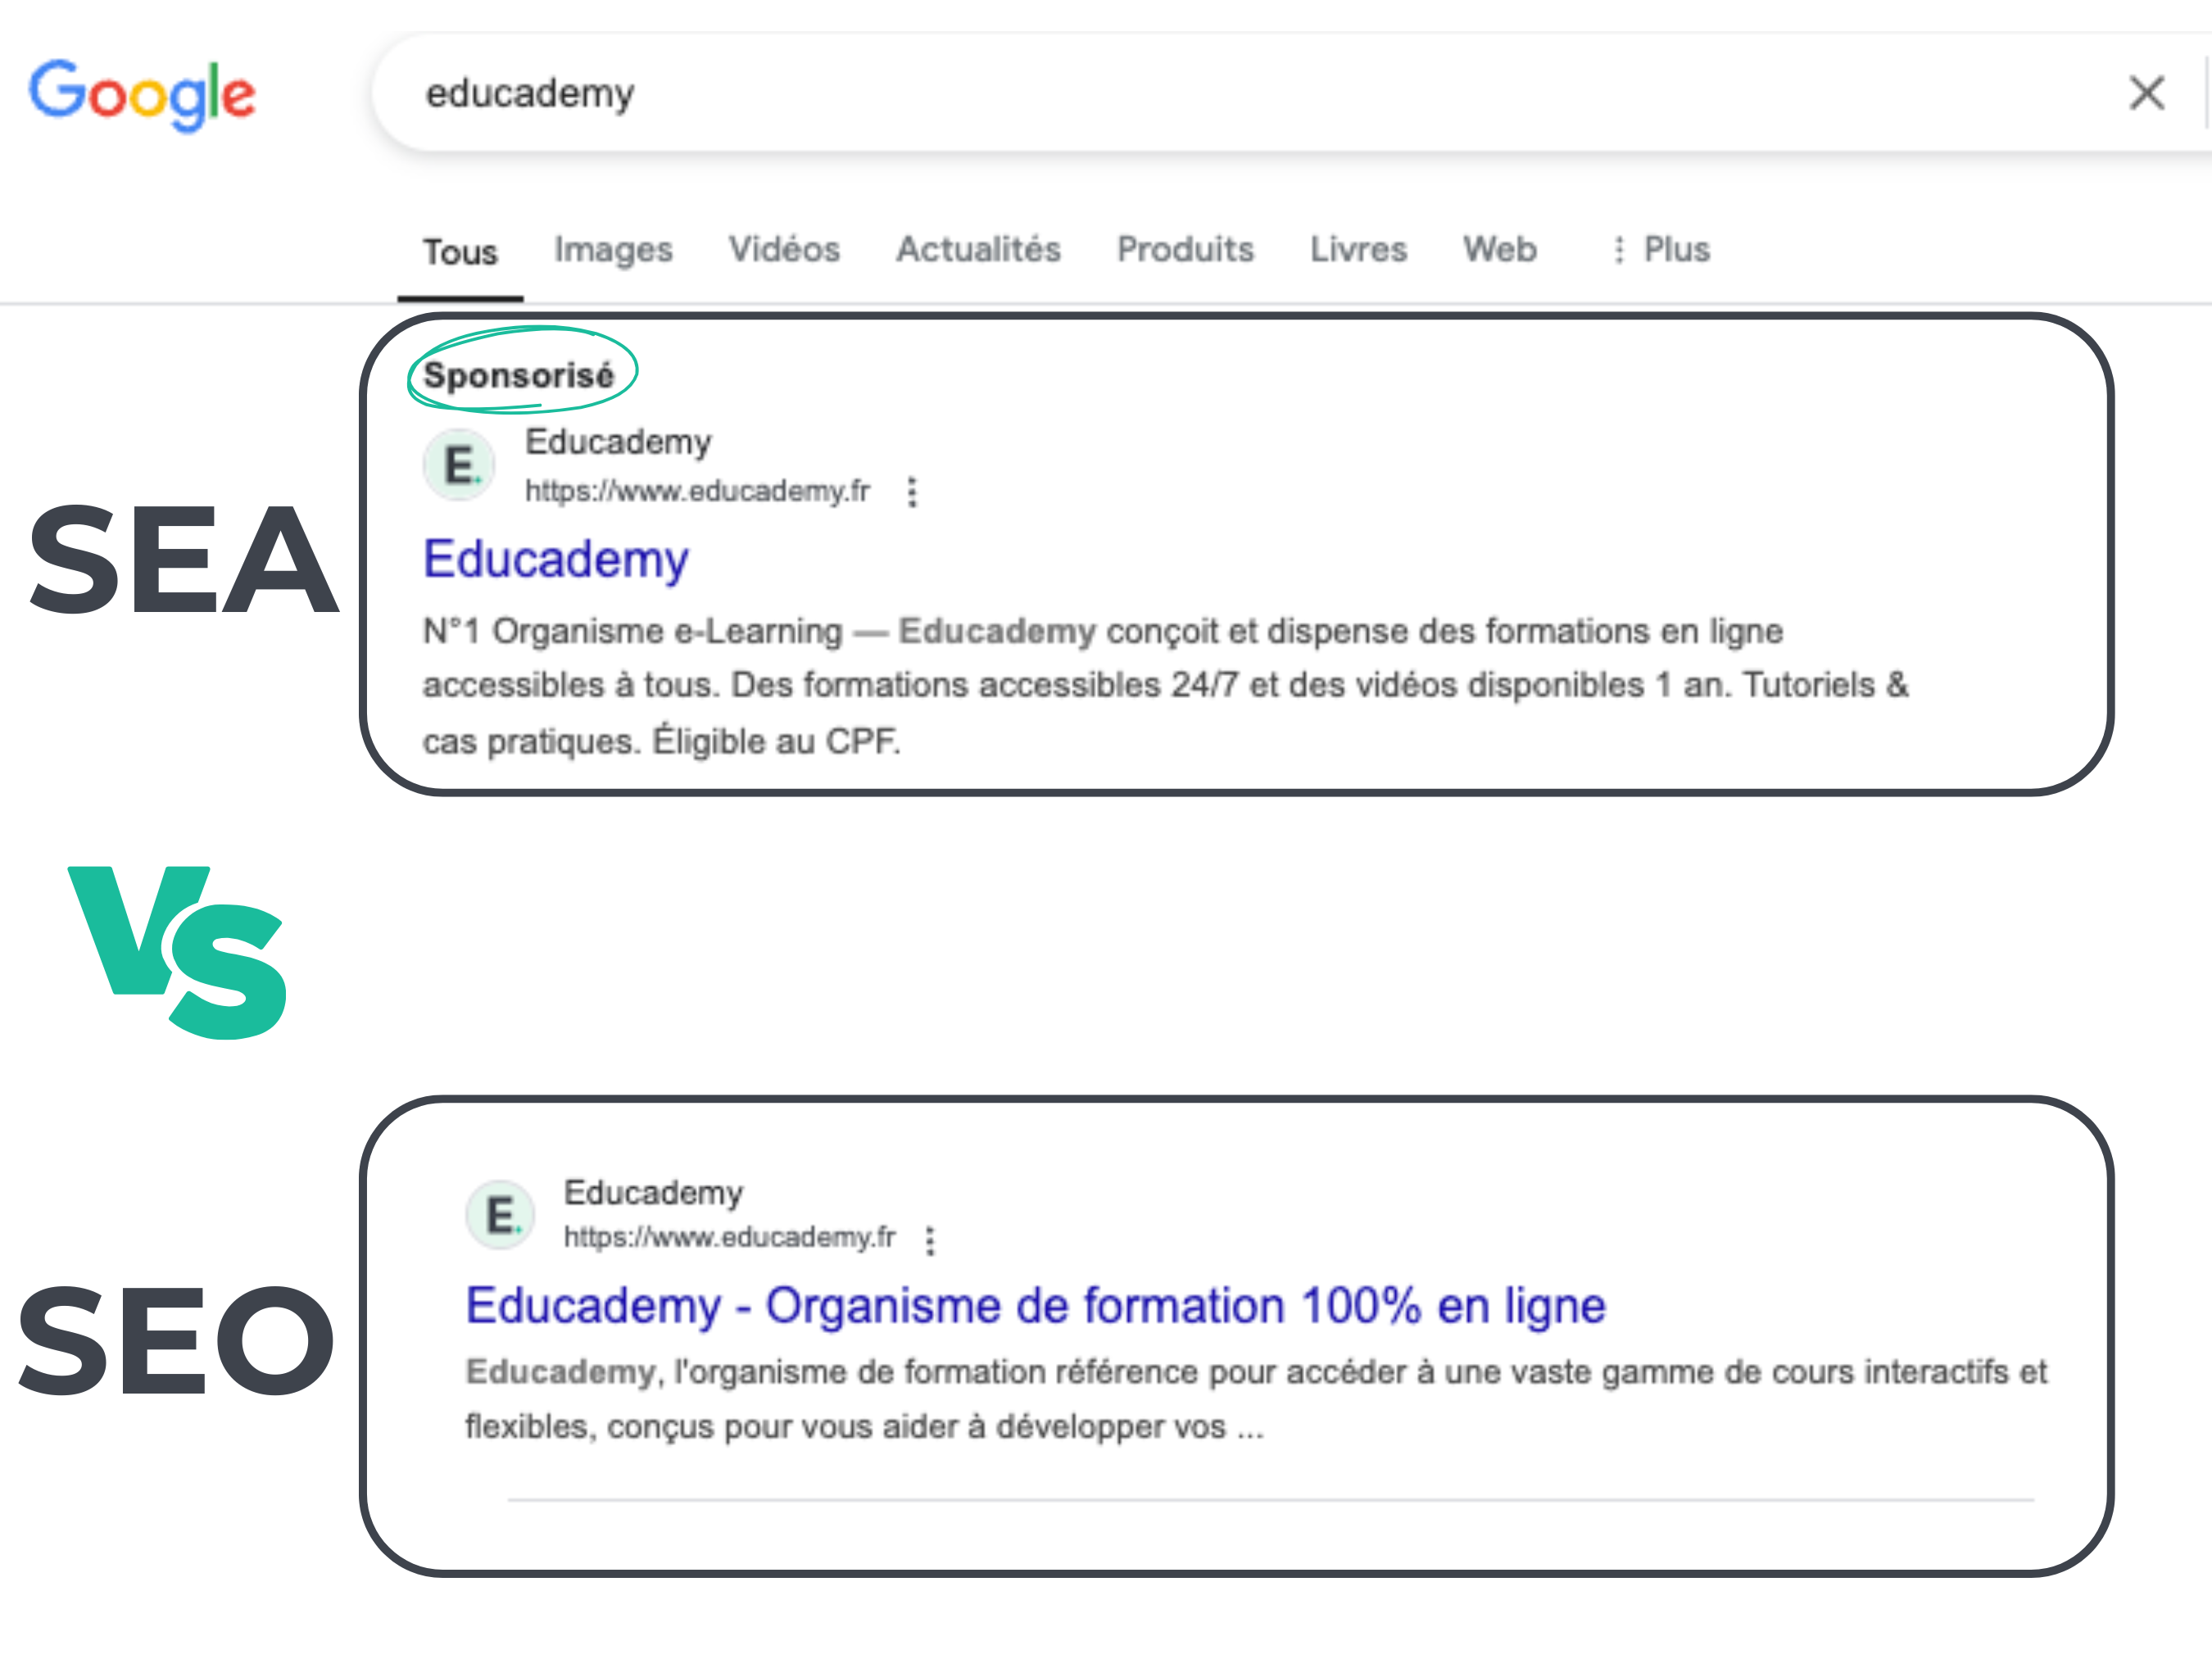Click the Educademy favicon in sponsored result
This screenshot has width=2212, height=1659.
[459, 465]
